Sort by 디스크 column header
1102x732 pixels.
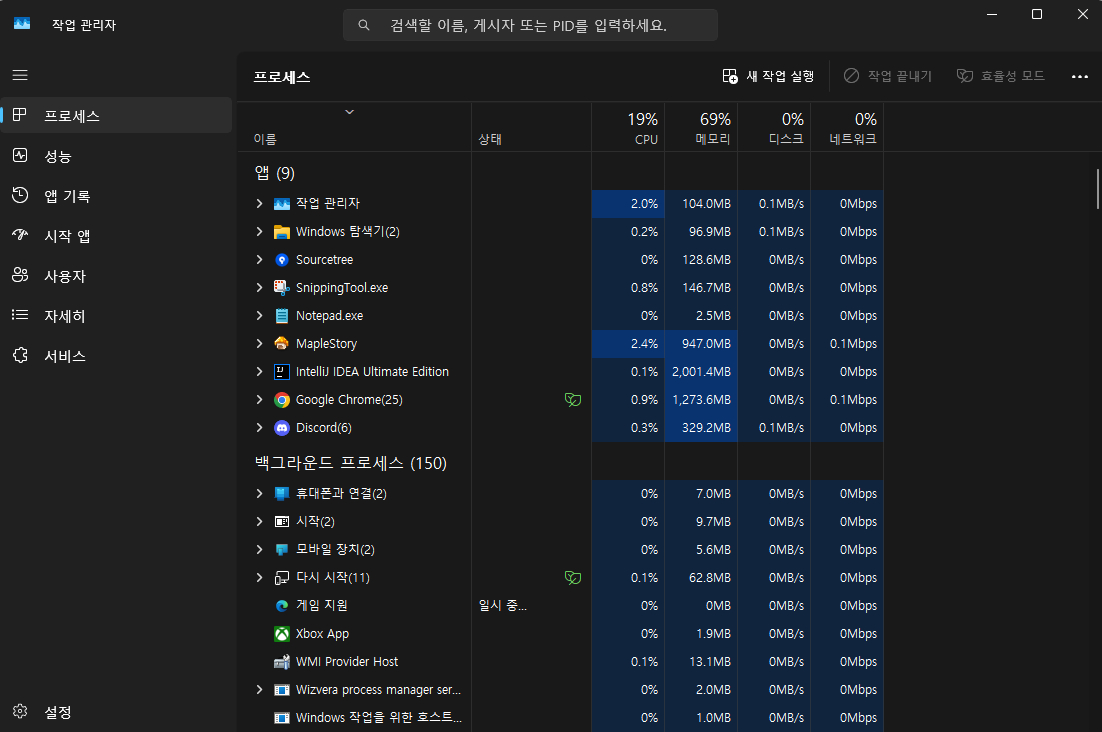click(x=774, y=127)
